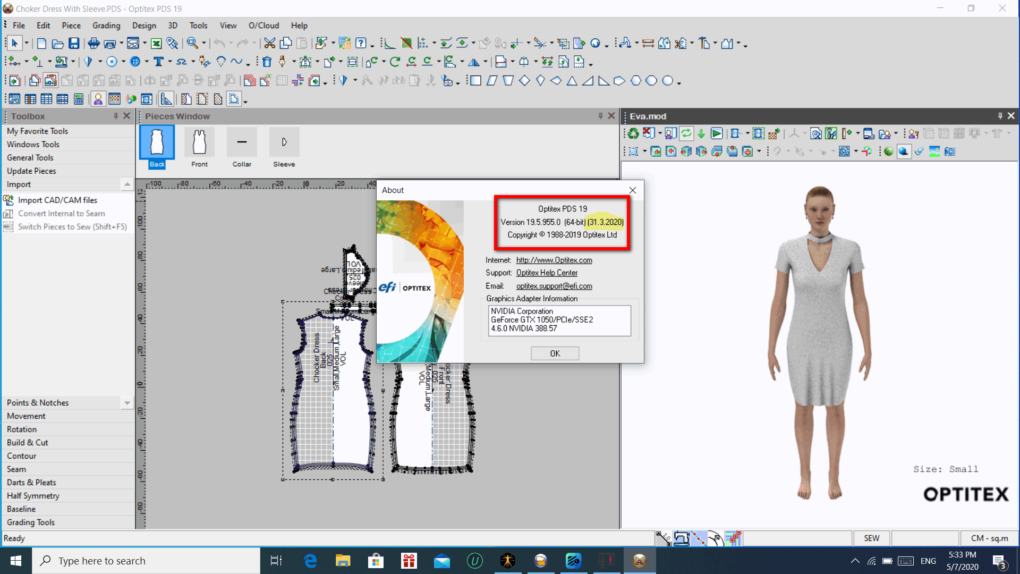Expand the Points & Notches section
This screenshot has height=574, width=1020.
pos(127,403)
